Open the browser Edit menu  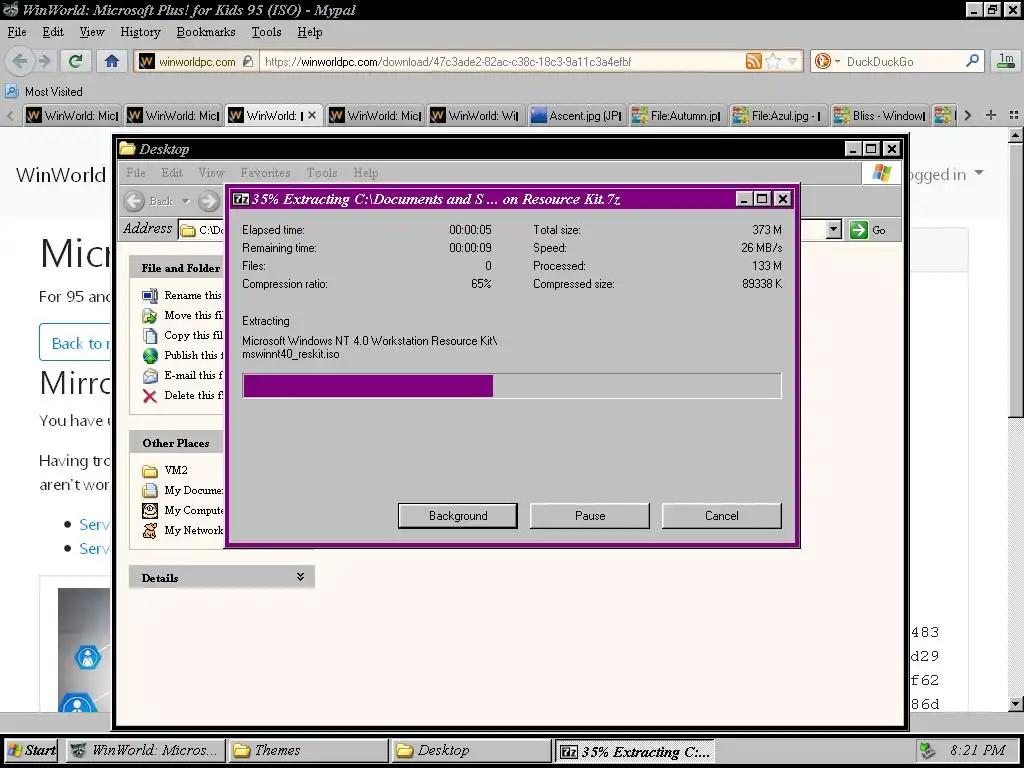tap(53, 32)
